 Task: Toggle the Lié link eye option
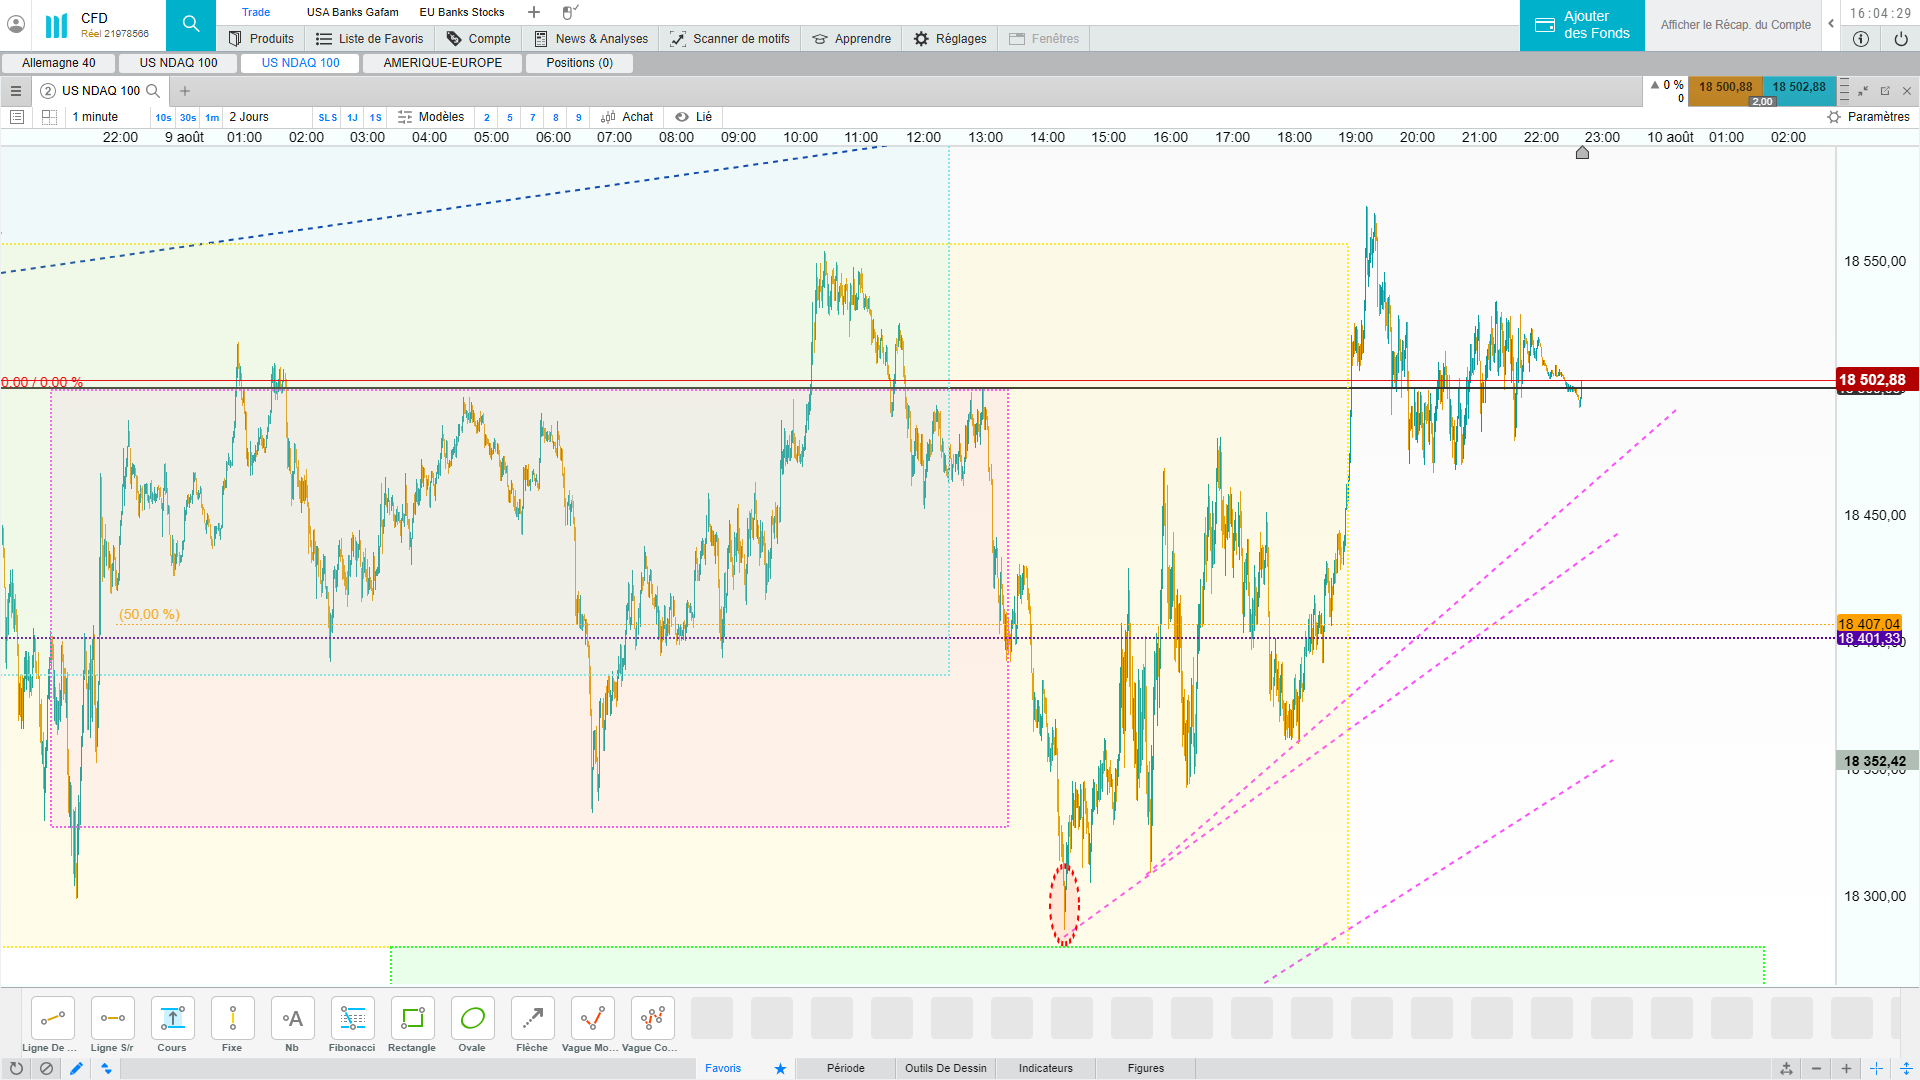[693, 117]
